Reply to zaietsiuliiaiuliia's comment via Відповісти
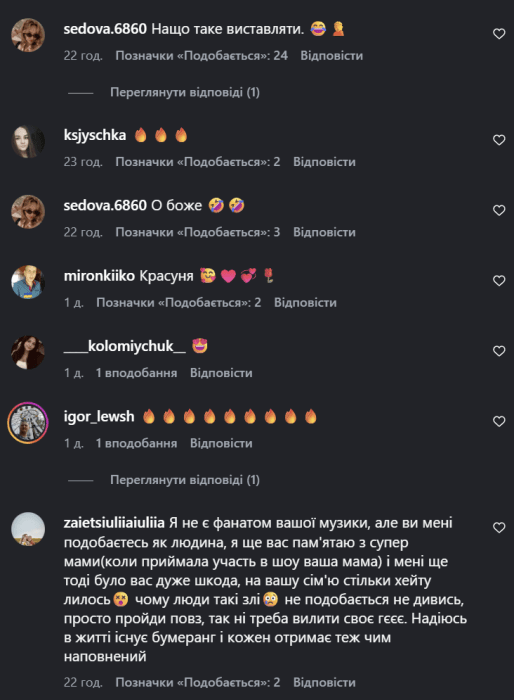Viewport: 514px width, 700px height. 324,682
